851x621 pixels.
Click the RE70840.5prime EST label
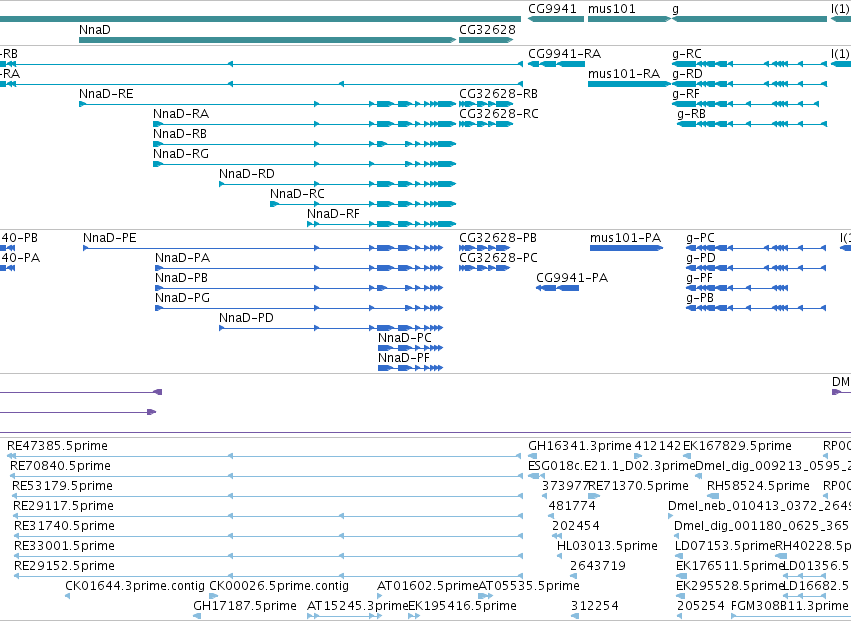[60, 466]
